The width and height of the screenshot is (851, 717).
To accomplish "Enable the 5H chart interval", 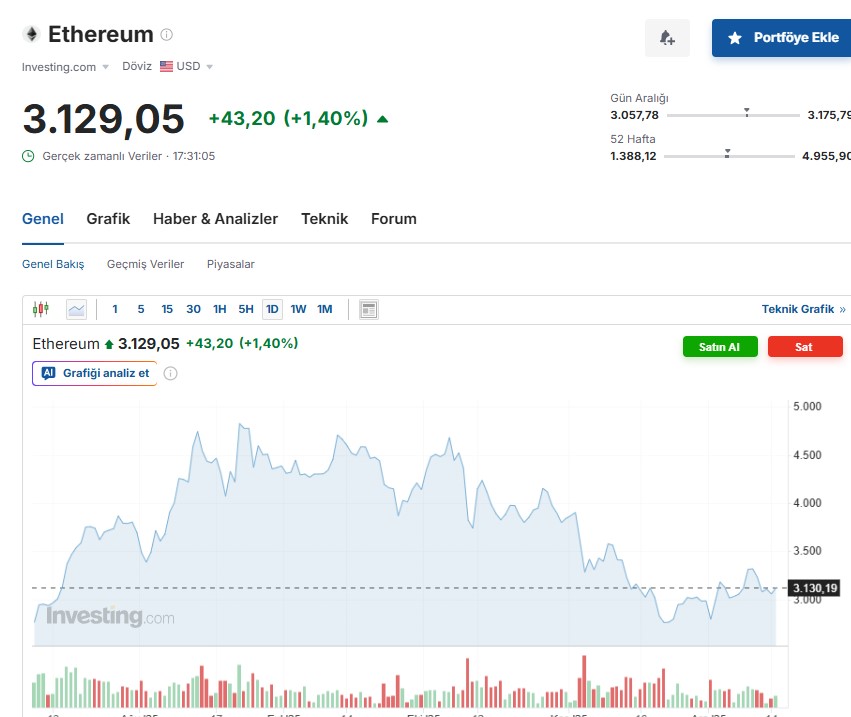I will pos(246,309).
